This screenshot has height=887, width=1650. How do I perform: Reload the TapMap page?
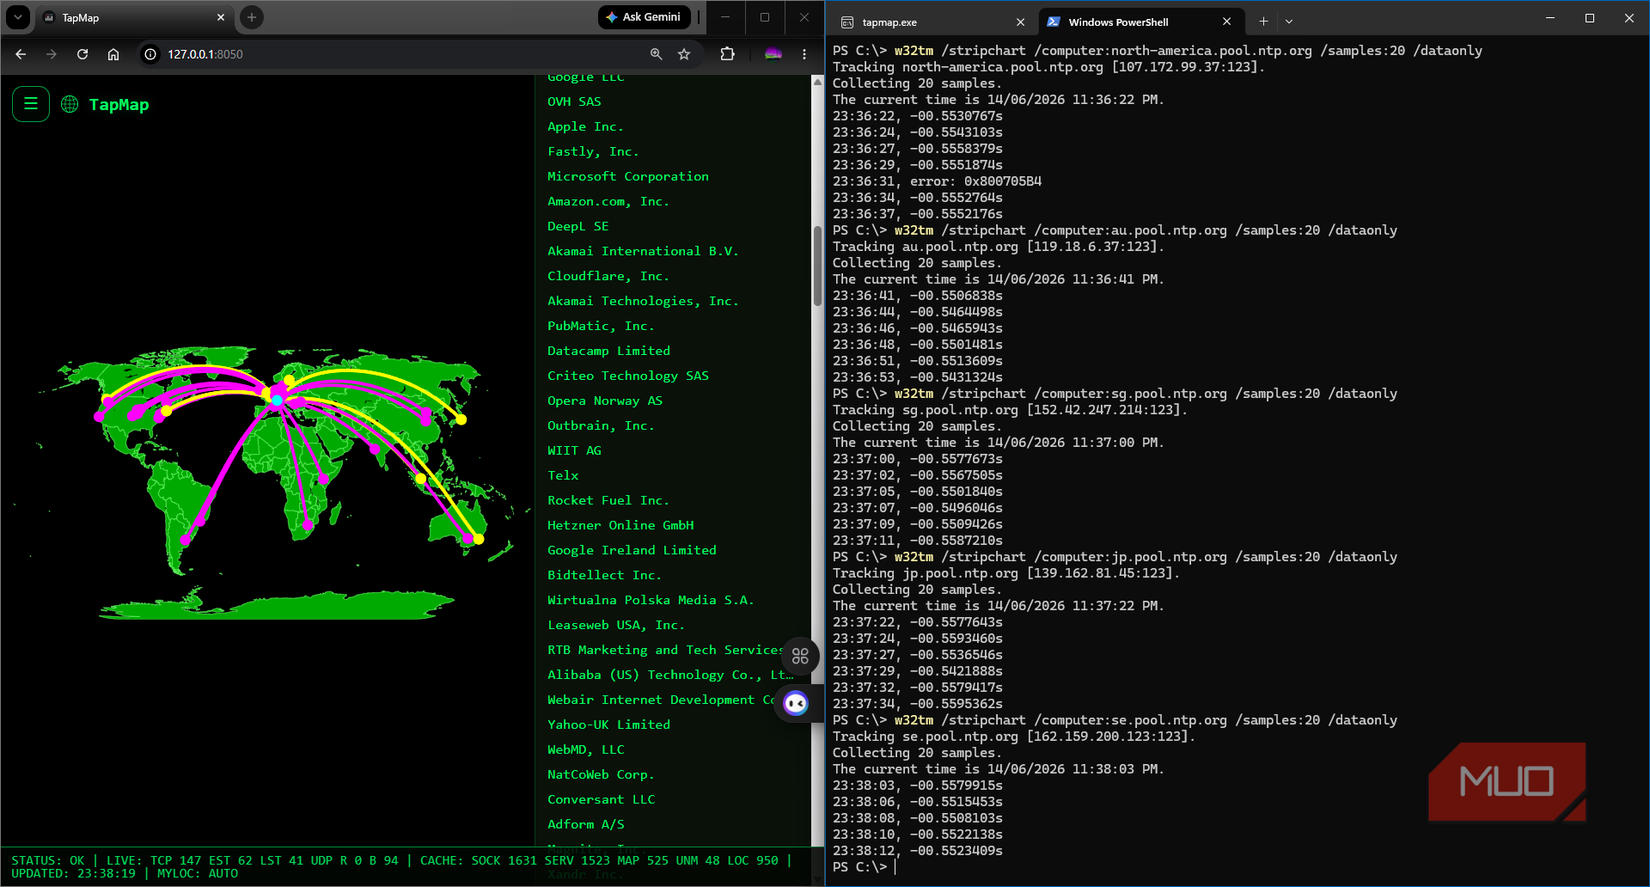pyautogui.click(x=83, y=54)
